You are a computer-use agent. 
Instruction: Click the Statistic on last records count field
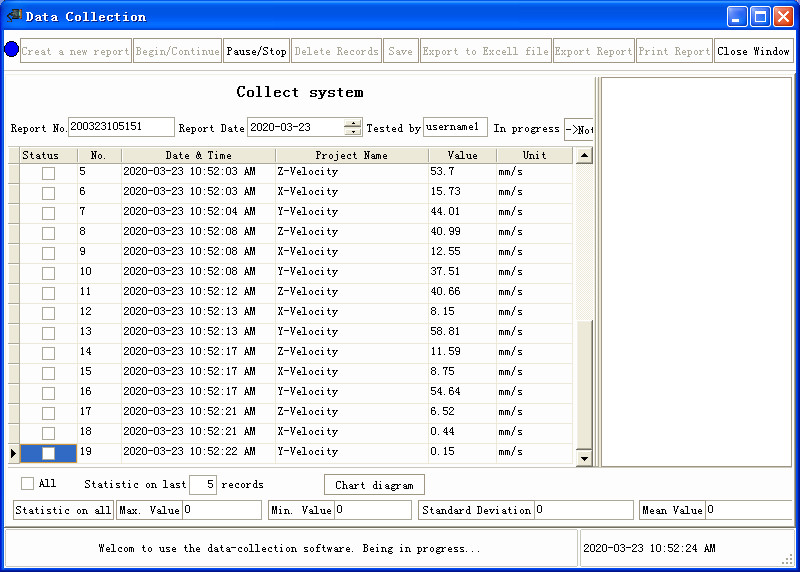pos(203,485)
